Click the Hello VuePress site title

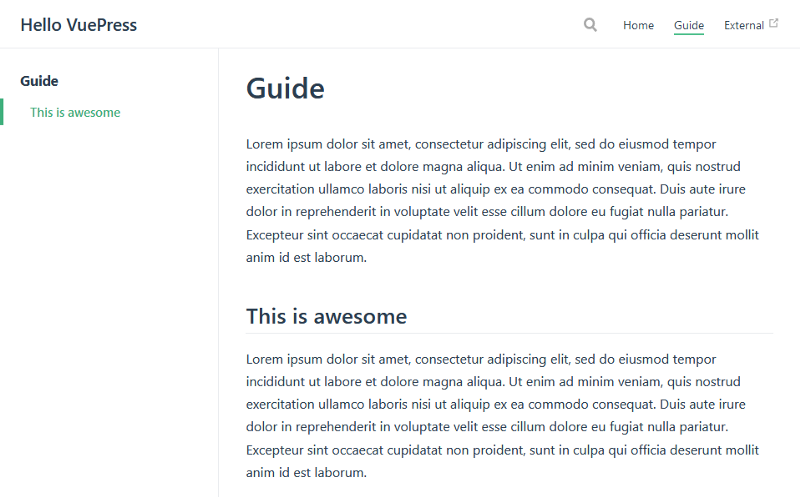[x=79, y=25]
